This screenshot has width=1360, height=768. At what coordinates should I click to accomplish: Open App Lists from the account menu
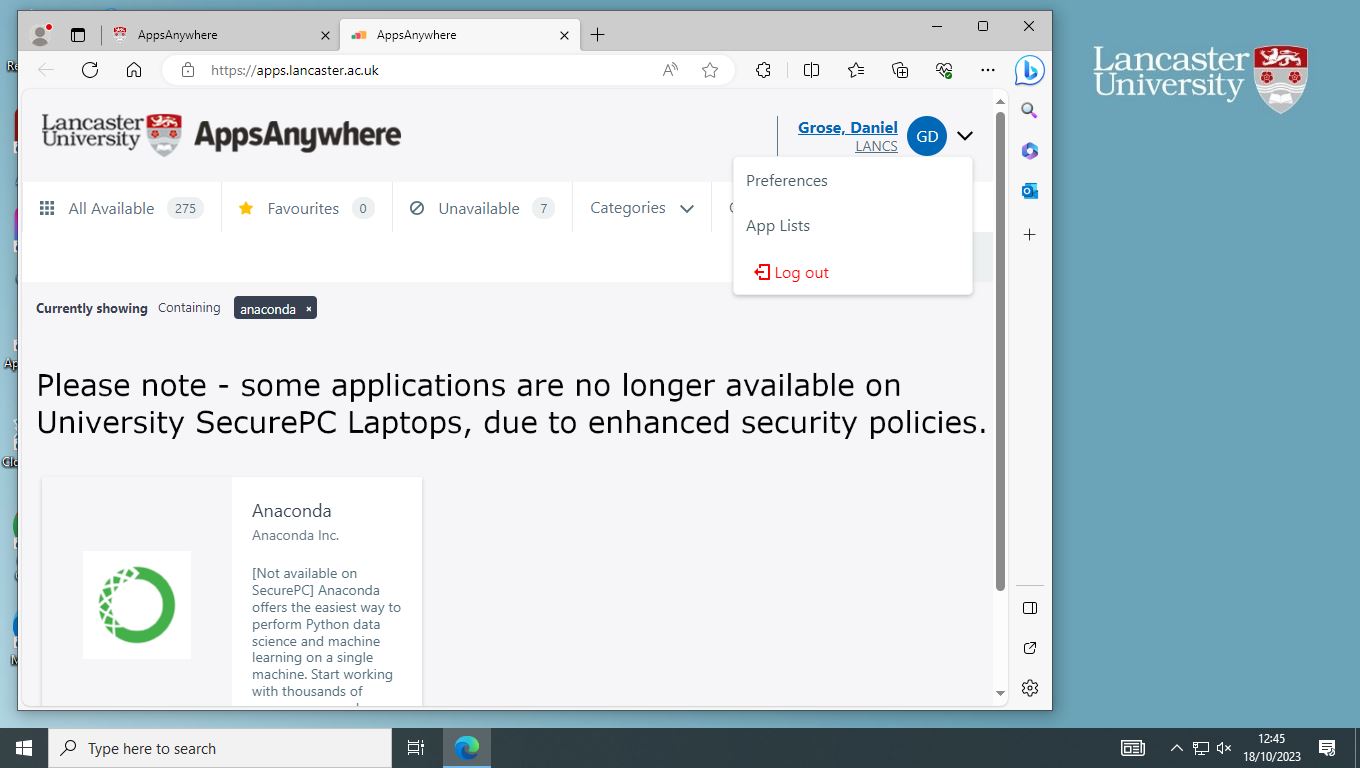click(x=778, y=225)
